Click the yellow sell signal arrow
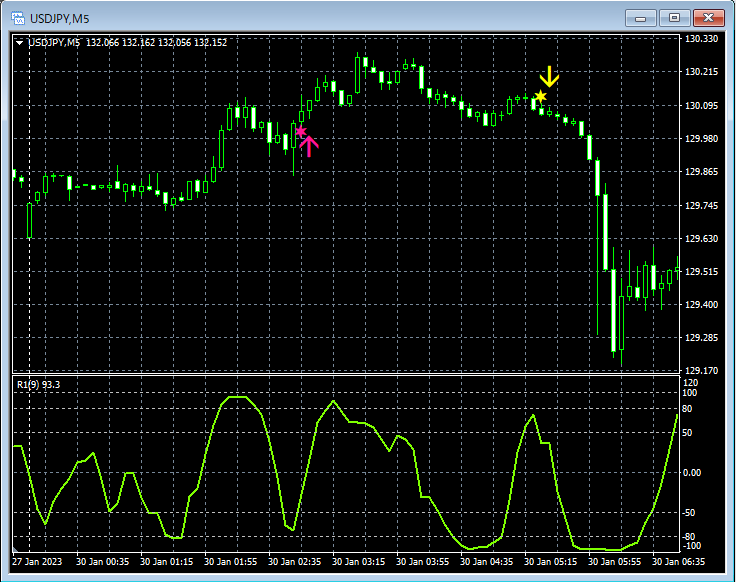The image size is (737, 582). 549,77
